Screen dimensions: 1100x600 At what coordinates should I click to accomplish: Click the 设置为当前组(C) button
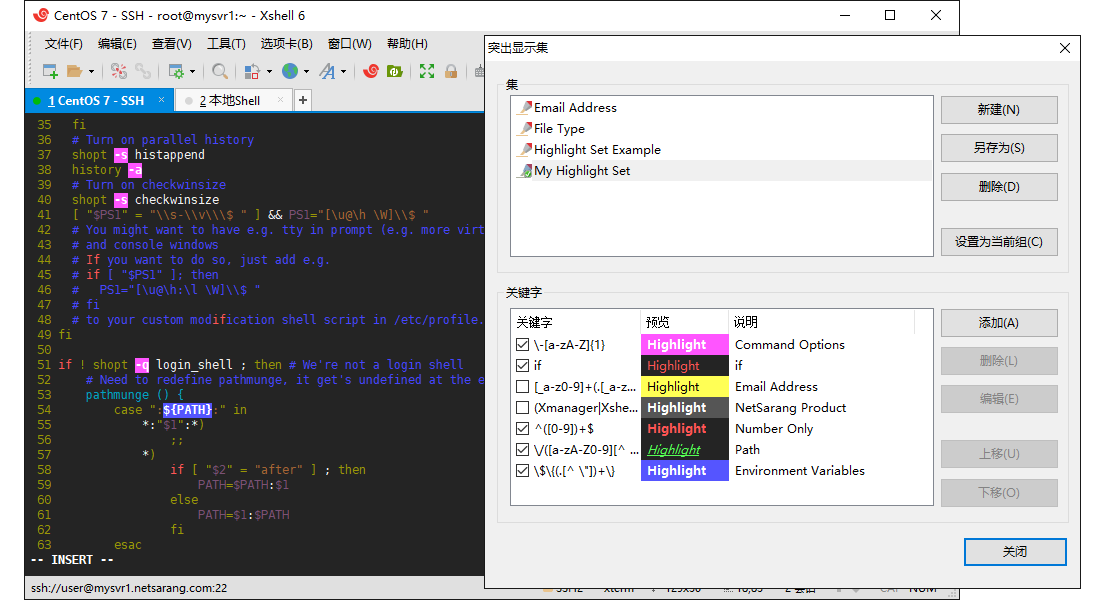(x=999, y=242)
